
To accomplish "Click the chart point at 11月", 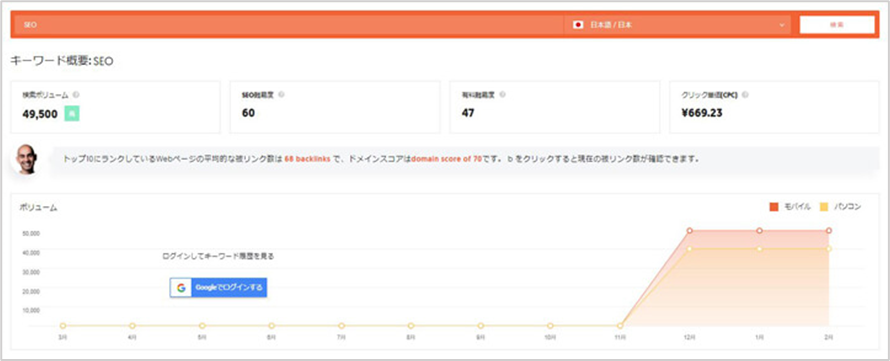I will [x=620, y=326].
